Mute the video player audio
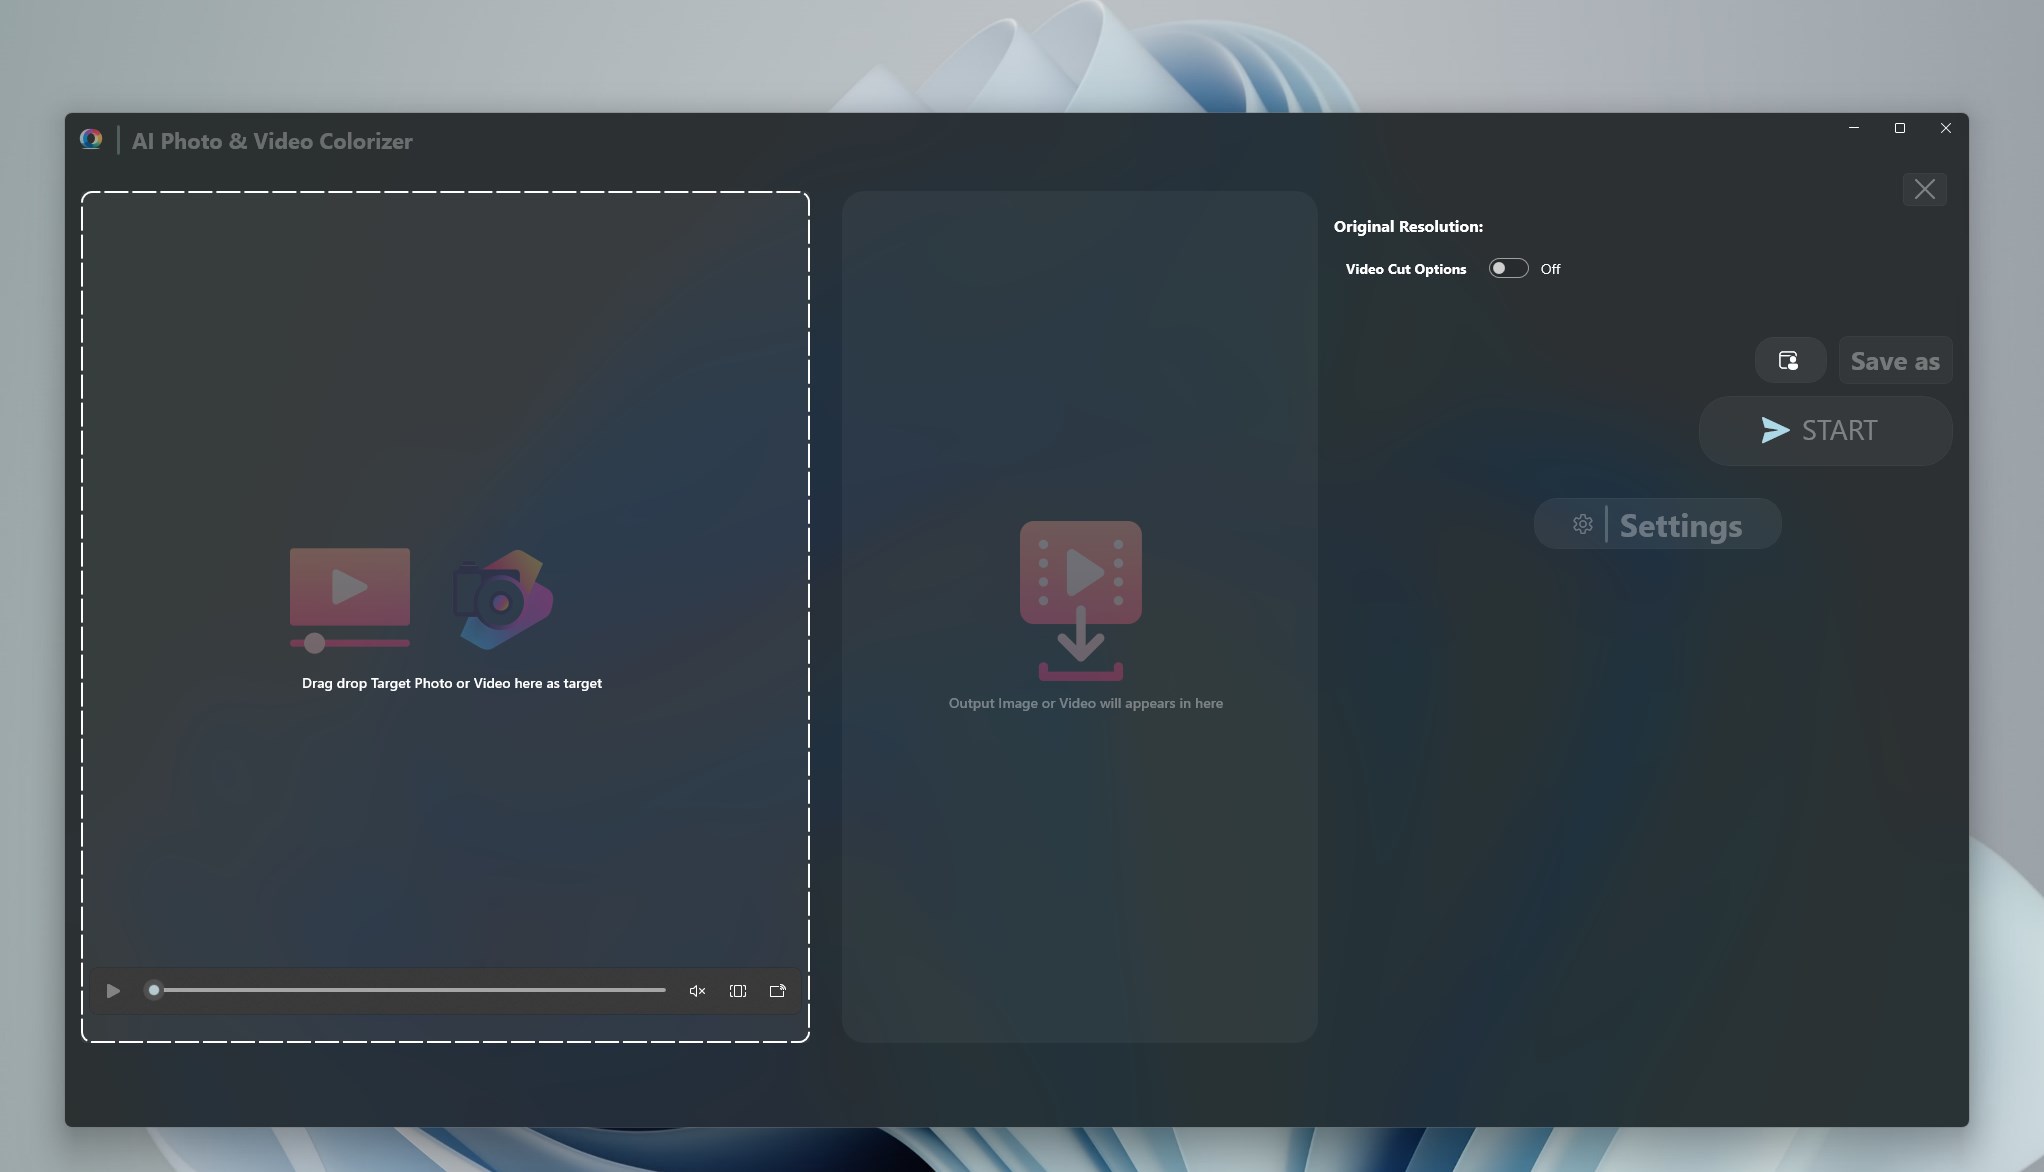The height and width of the screenshot is (1172, 2044). pos(697,991)
